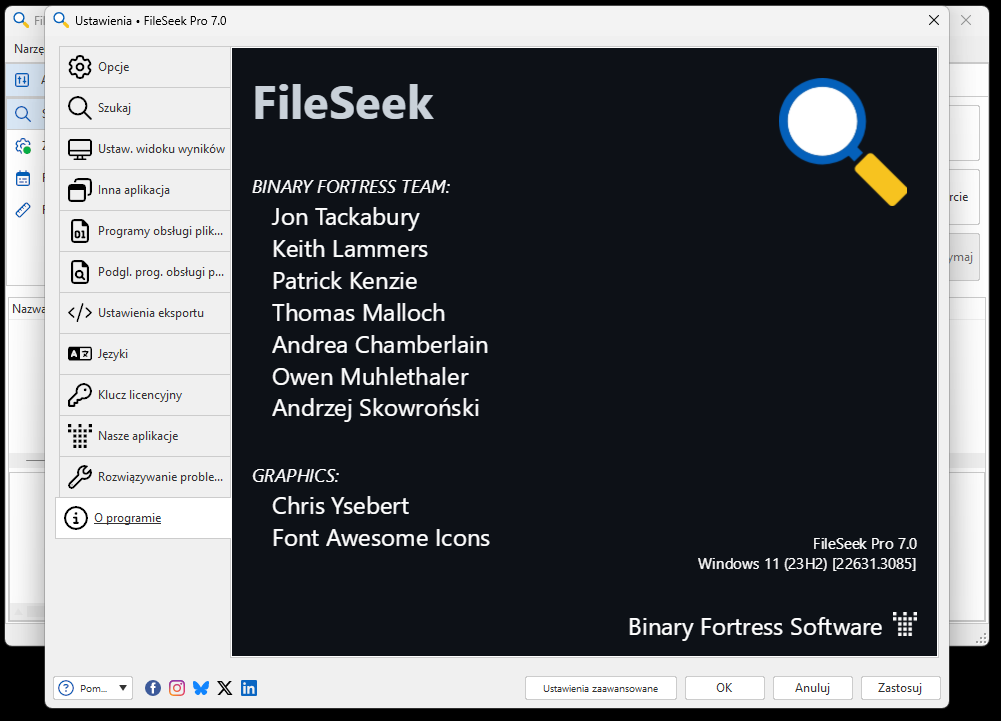The image size is (1001, 721).
Task: Click the Języki language icon
Action: point(80,354)
